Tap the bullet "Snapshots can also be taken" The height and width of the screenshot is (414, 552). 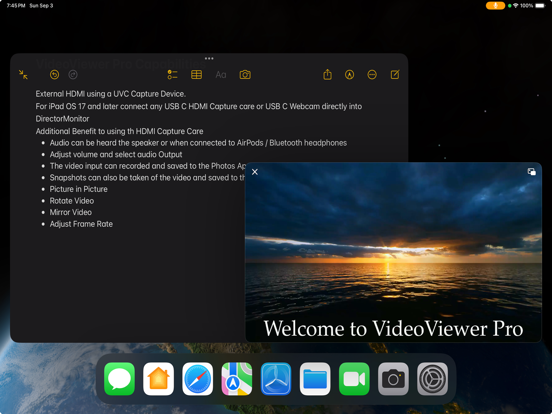click(x=148, y=178)
